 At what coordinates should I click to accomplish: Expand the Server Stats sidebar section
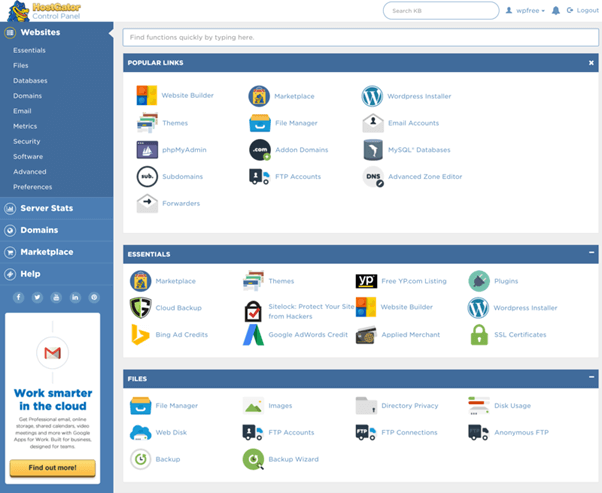[x=57, y=208]
